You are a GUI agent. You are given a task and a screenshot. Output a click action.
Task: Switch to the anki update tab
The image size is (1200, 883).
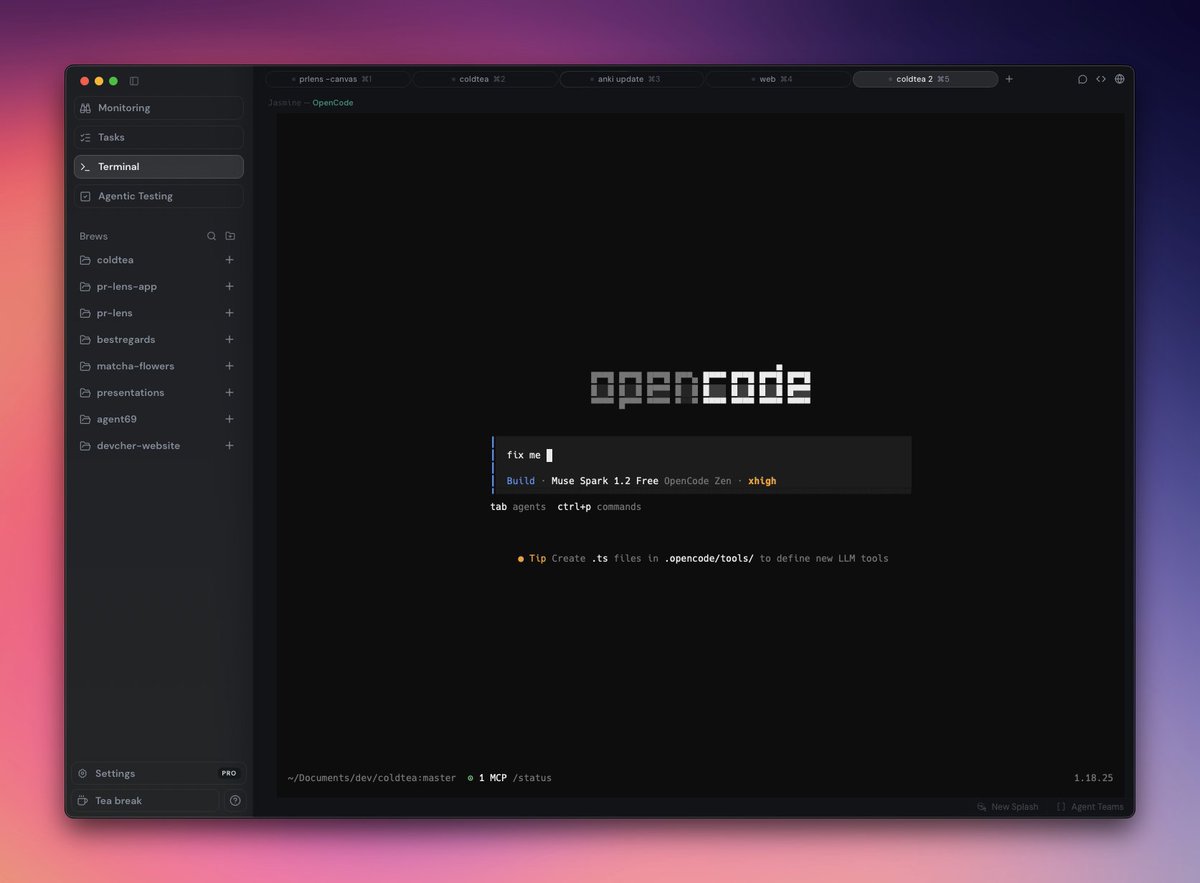tap(632, 79)
